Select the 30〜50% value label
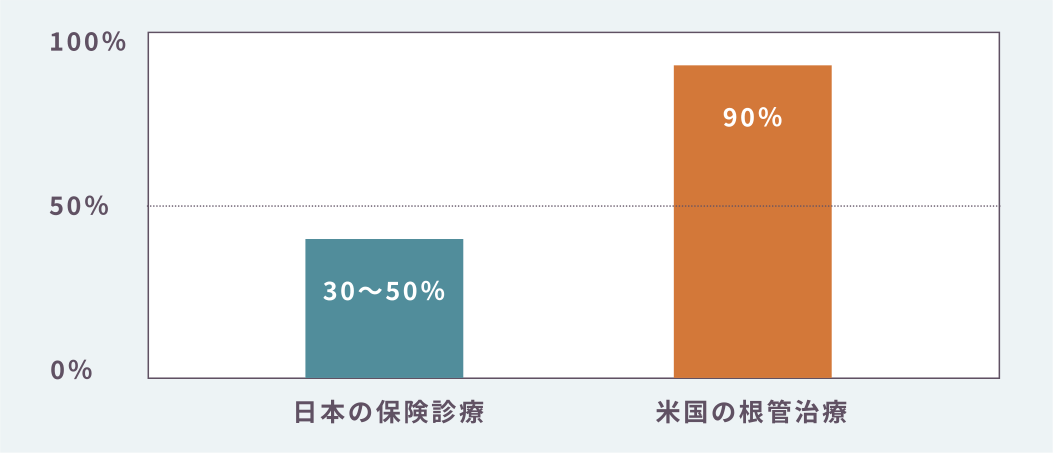 (x=384, y=292)
